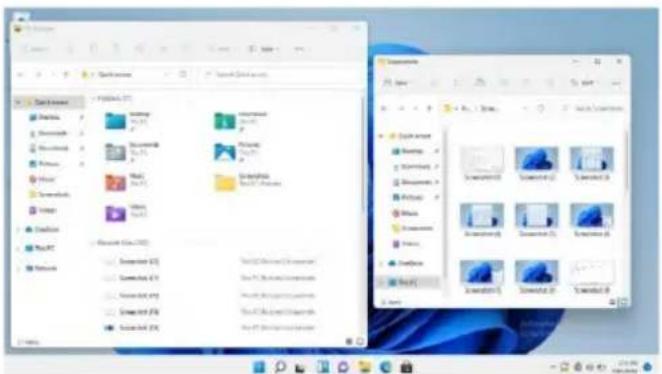The image size is (662, 374).
Task: Select Screenshot (3) thumbnail
Action: pos(591,163)
